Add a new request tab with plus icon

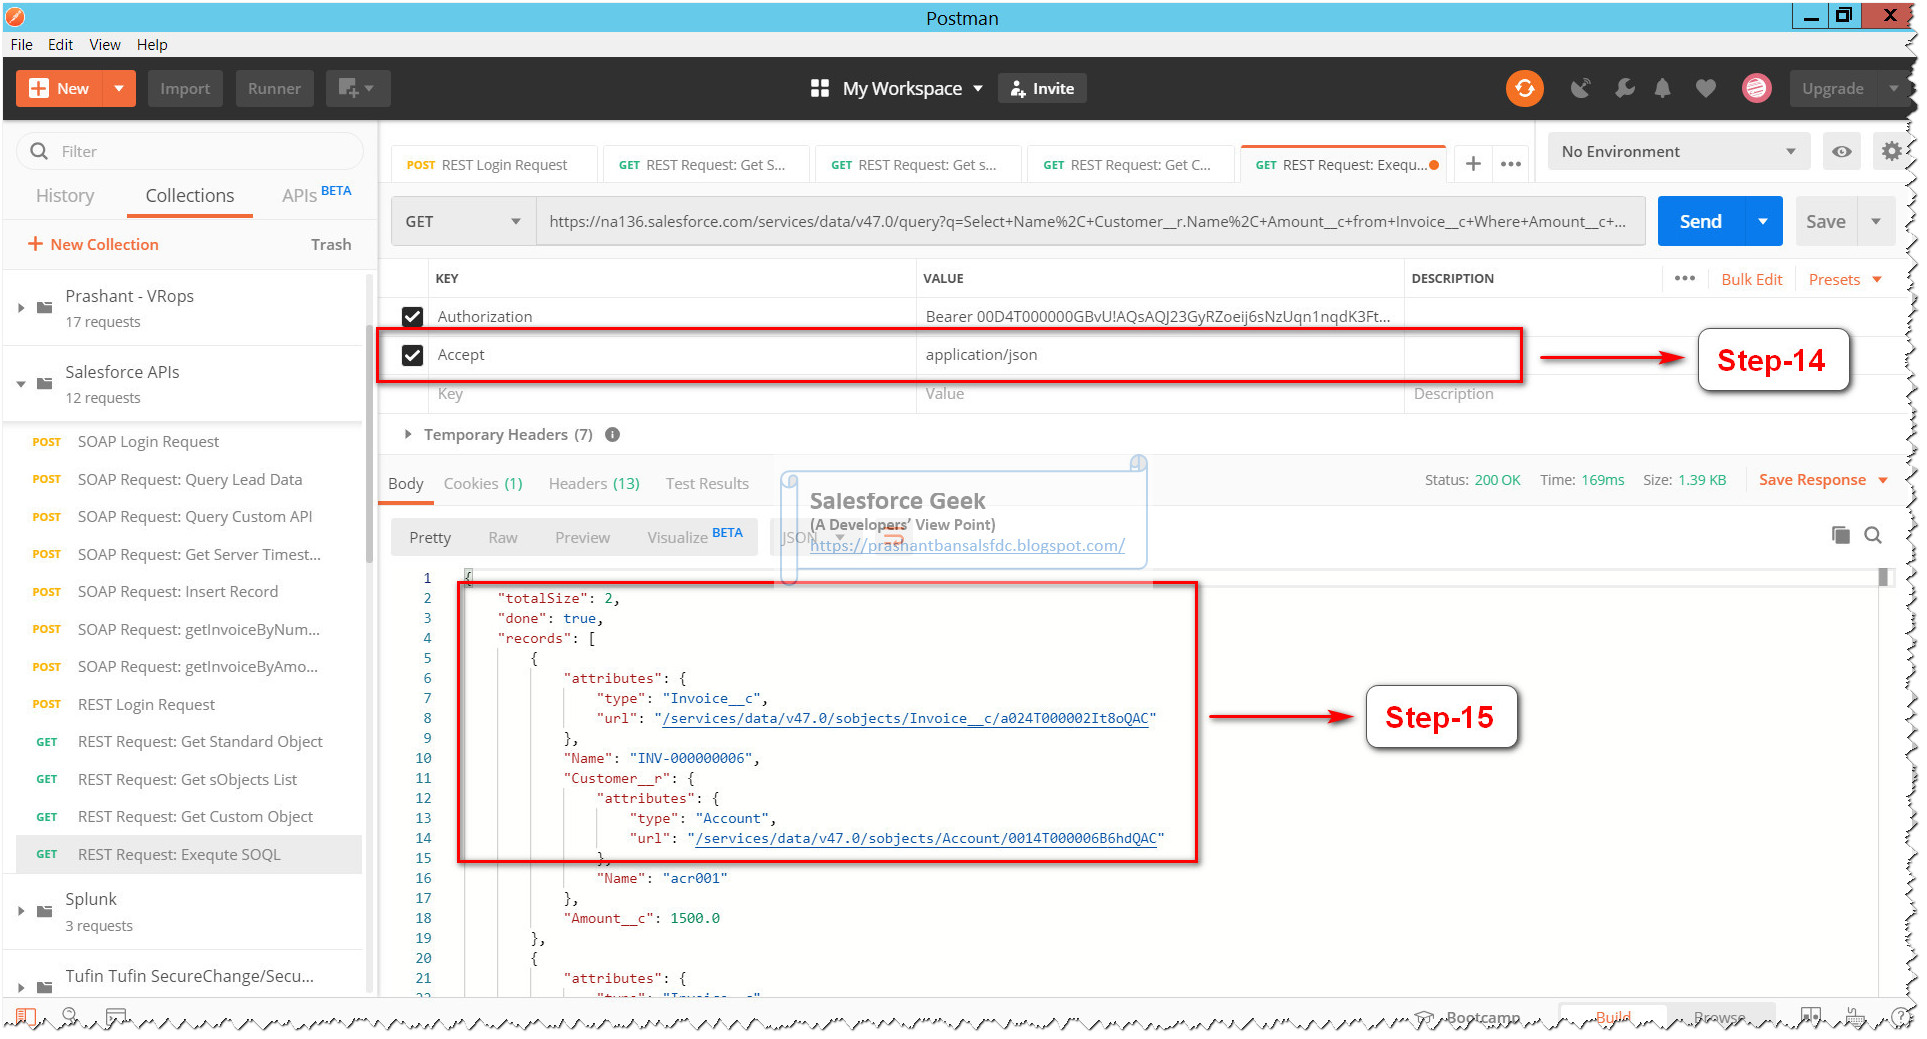1473,163
